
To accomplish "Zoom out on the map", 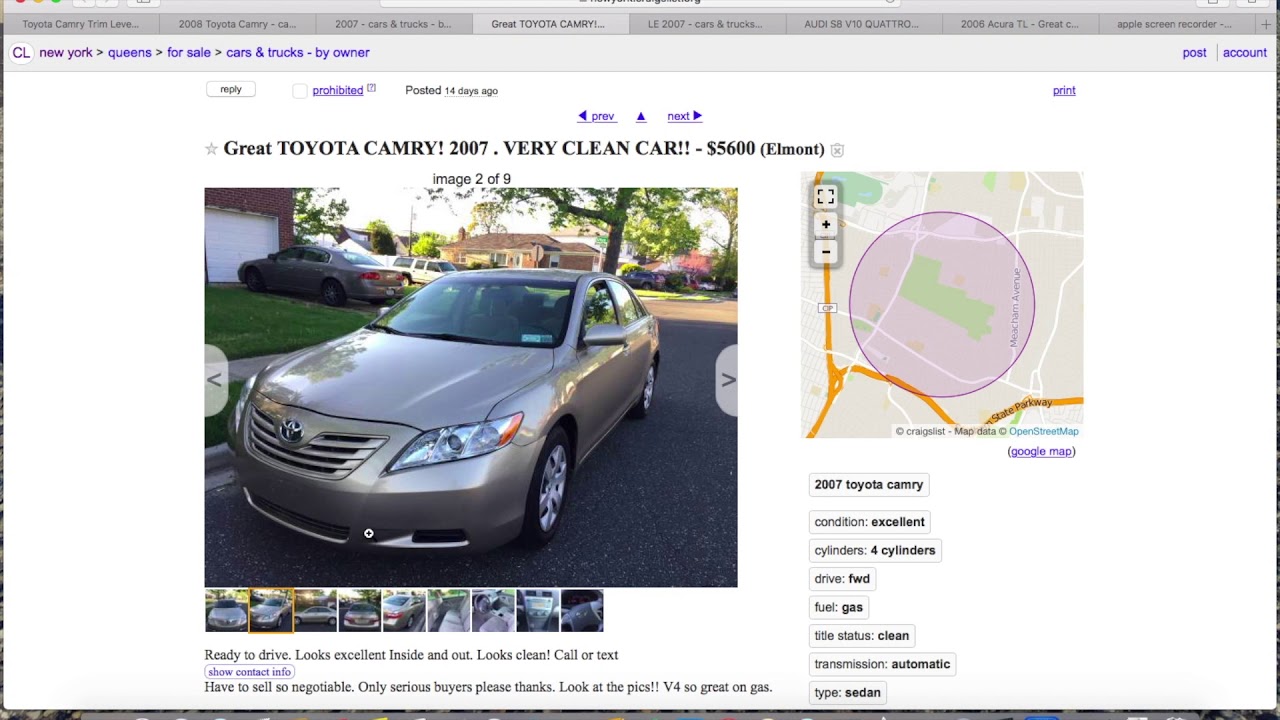I will tap(826, 251).
